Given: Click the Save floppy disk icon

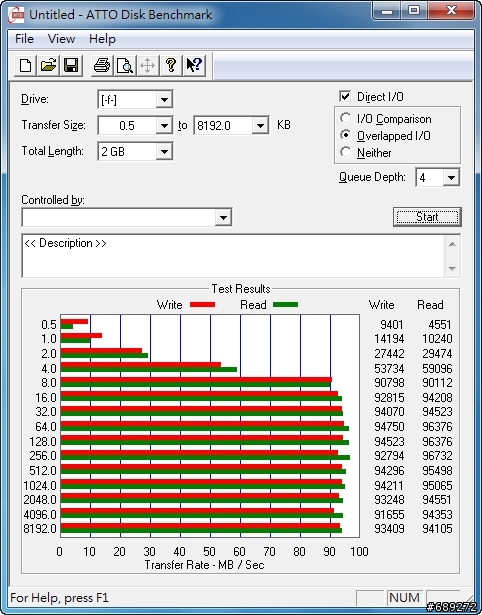Looking at the screenshot, I should coord(71,65).
